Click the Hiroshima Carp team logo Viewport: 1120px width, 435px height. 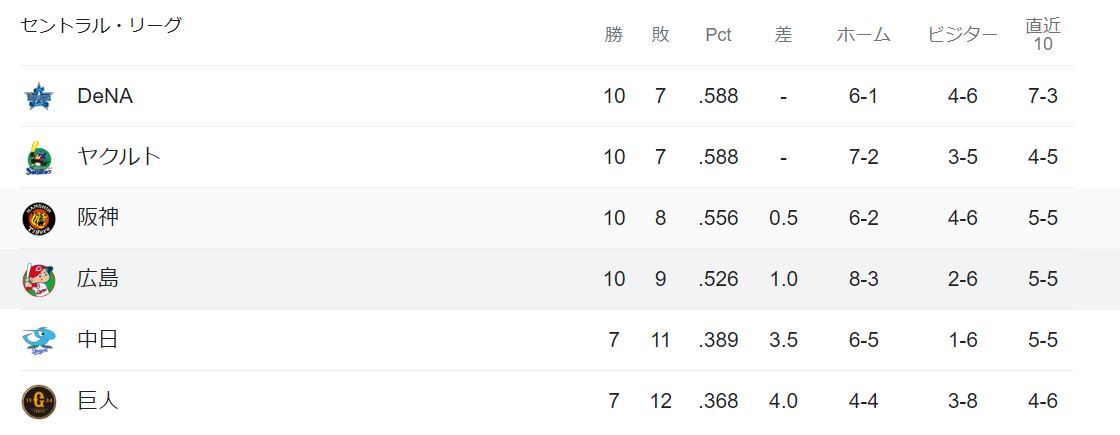pos(39,279)
